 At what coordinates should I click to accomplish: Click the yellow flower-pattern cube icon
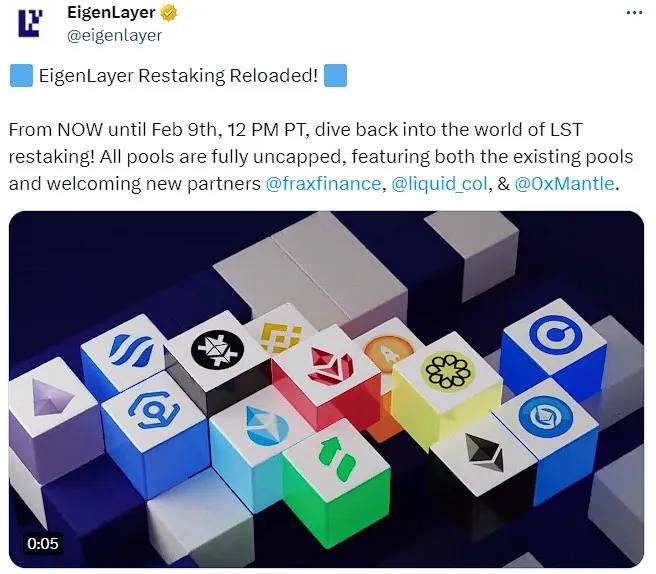pyautogui.click(x=448, y=371)
